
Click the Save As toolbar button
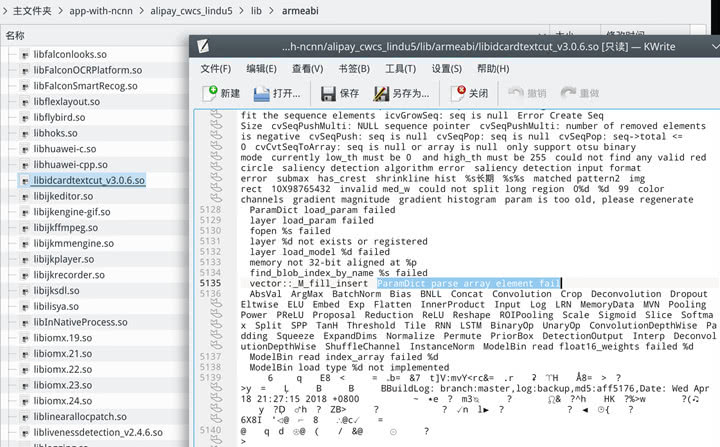click(401, 94)
